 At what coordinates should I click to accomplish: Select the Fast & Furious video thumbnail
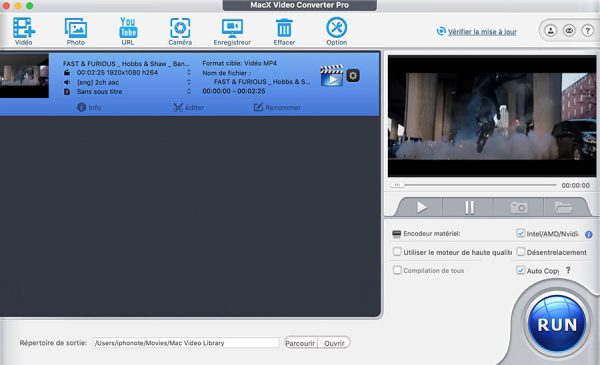click(24, 76)
